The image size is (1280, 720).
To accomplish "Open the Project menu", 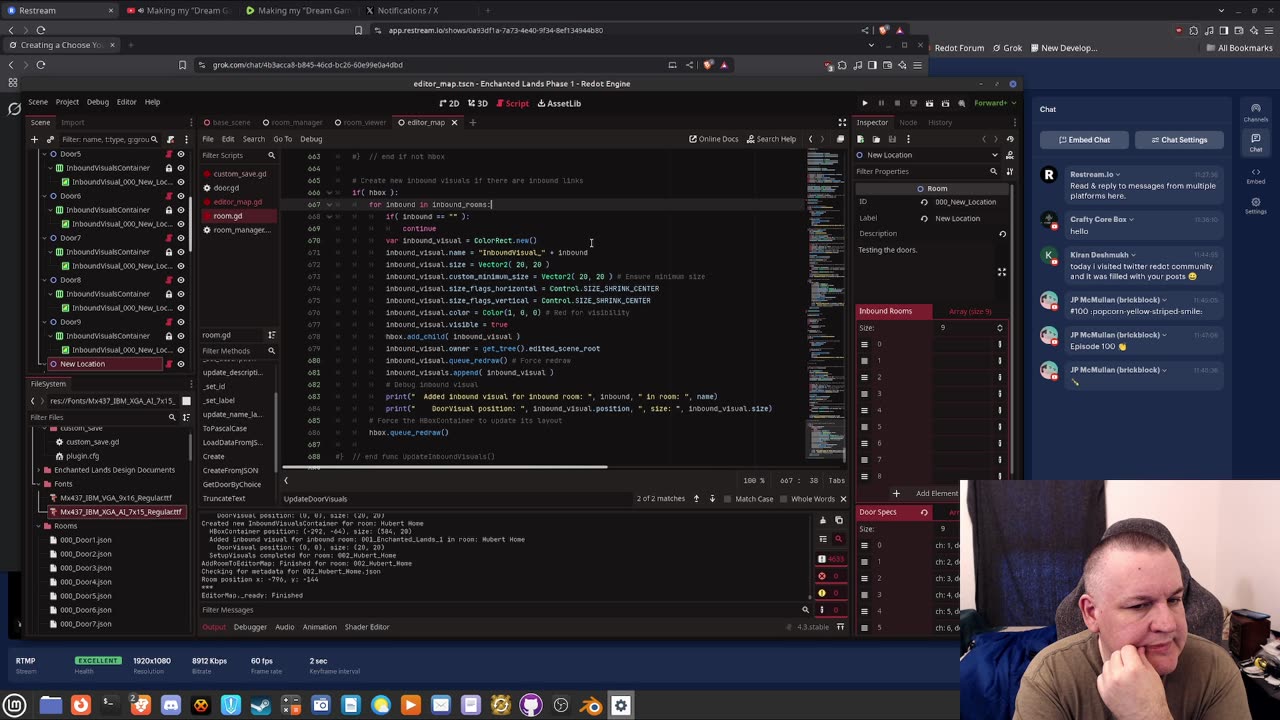I will pyautogui.click(x=67, y=101).
